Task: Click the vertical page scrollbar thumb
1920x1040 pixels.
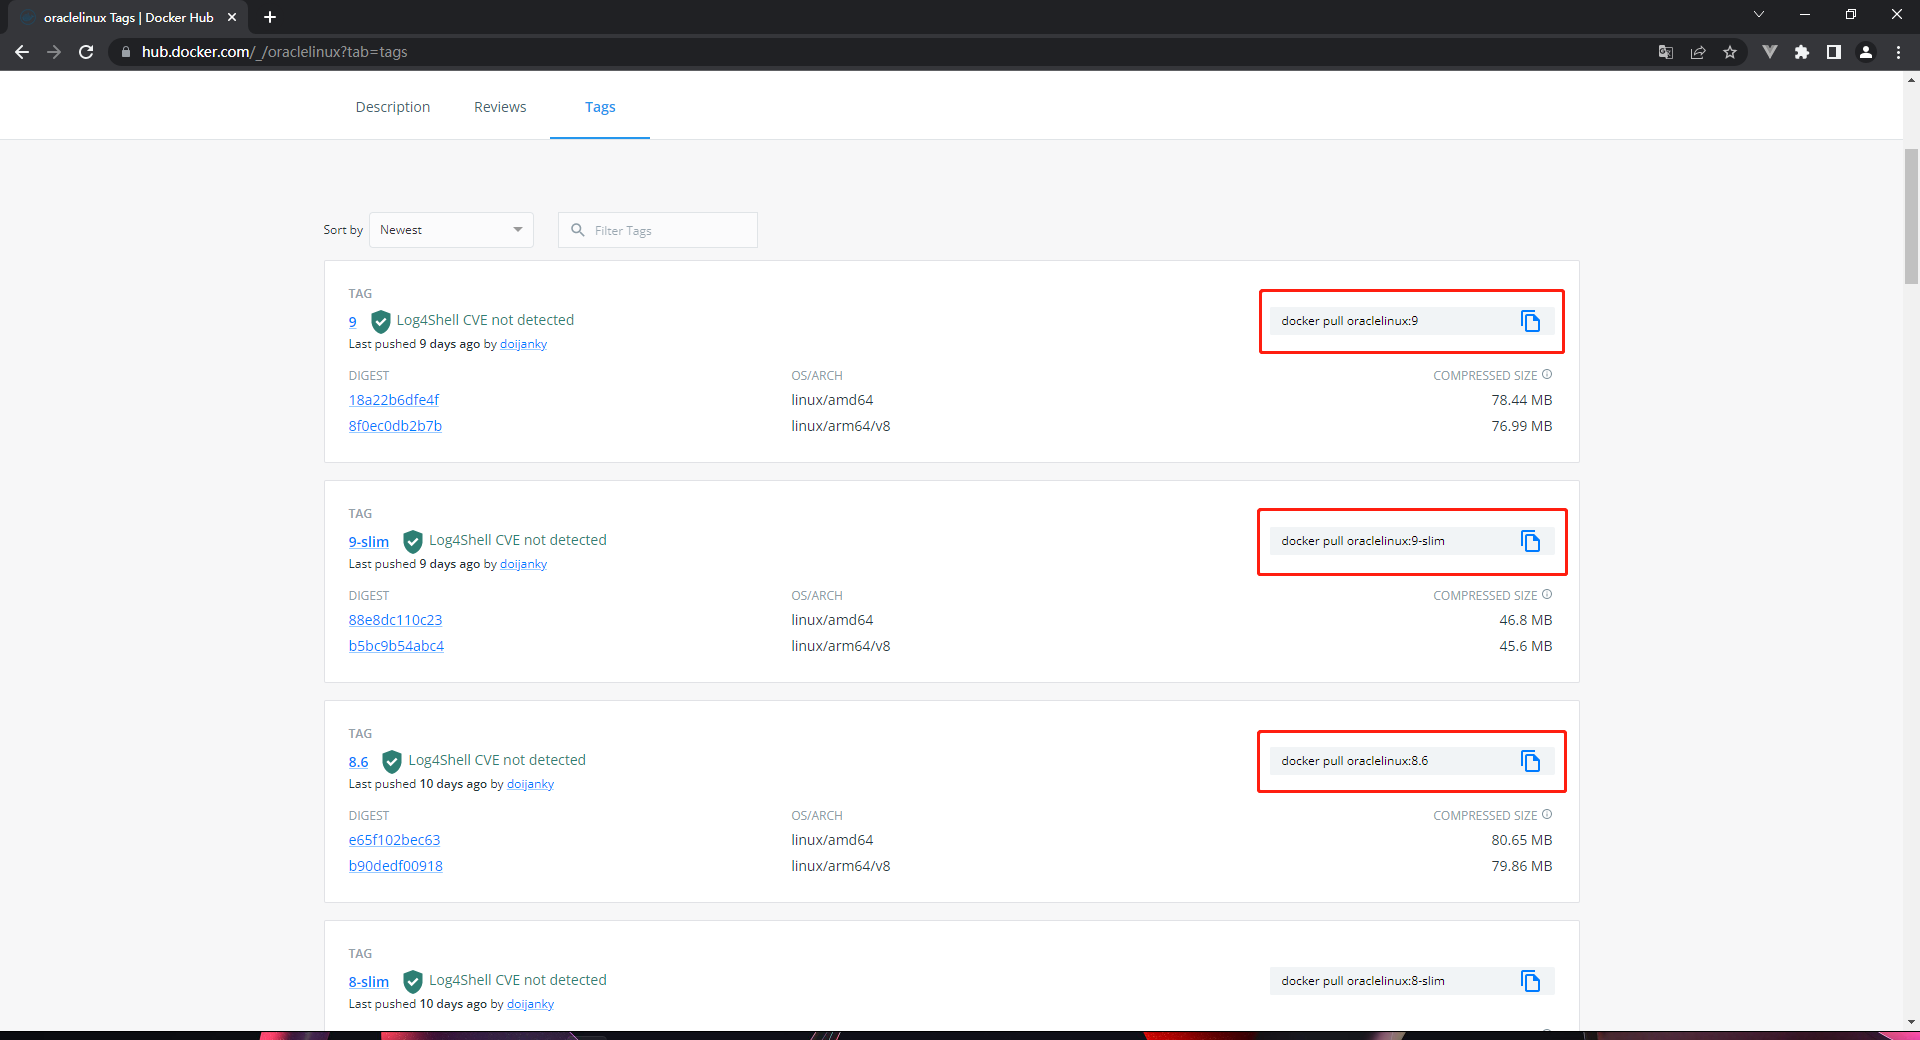Action: (x=1911, y=216)
